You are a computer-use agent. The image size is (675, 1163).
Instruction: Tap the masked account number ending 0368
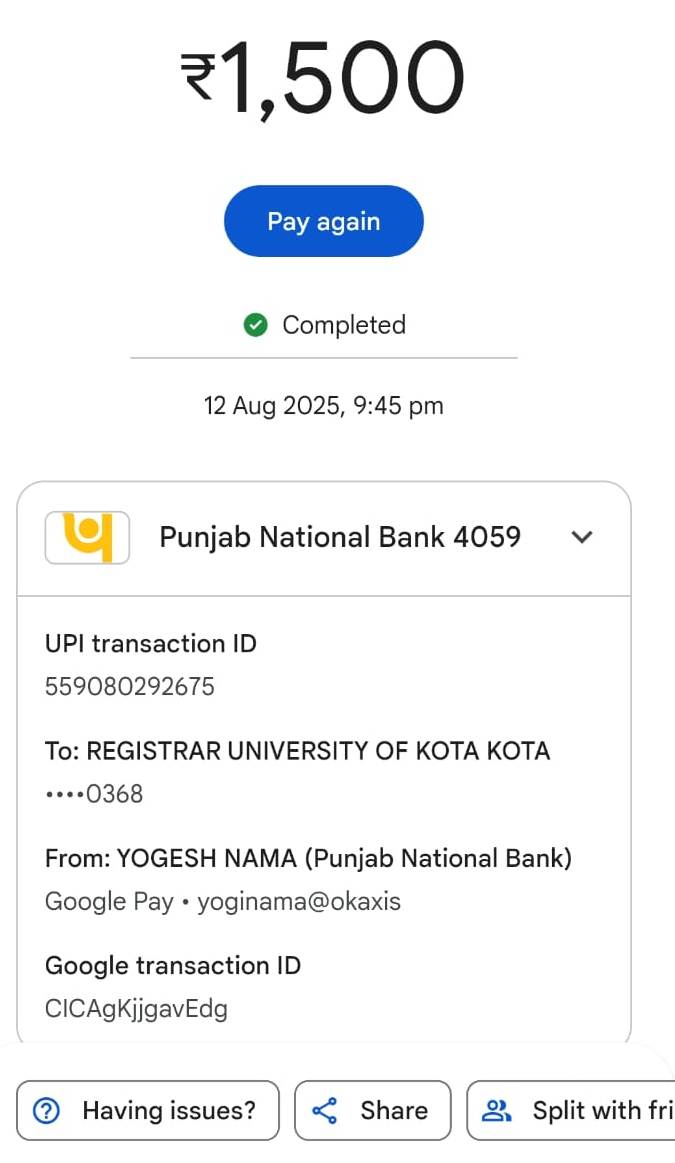[94, 794]
